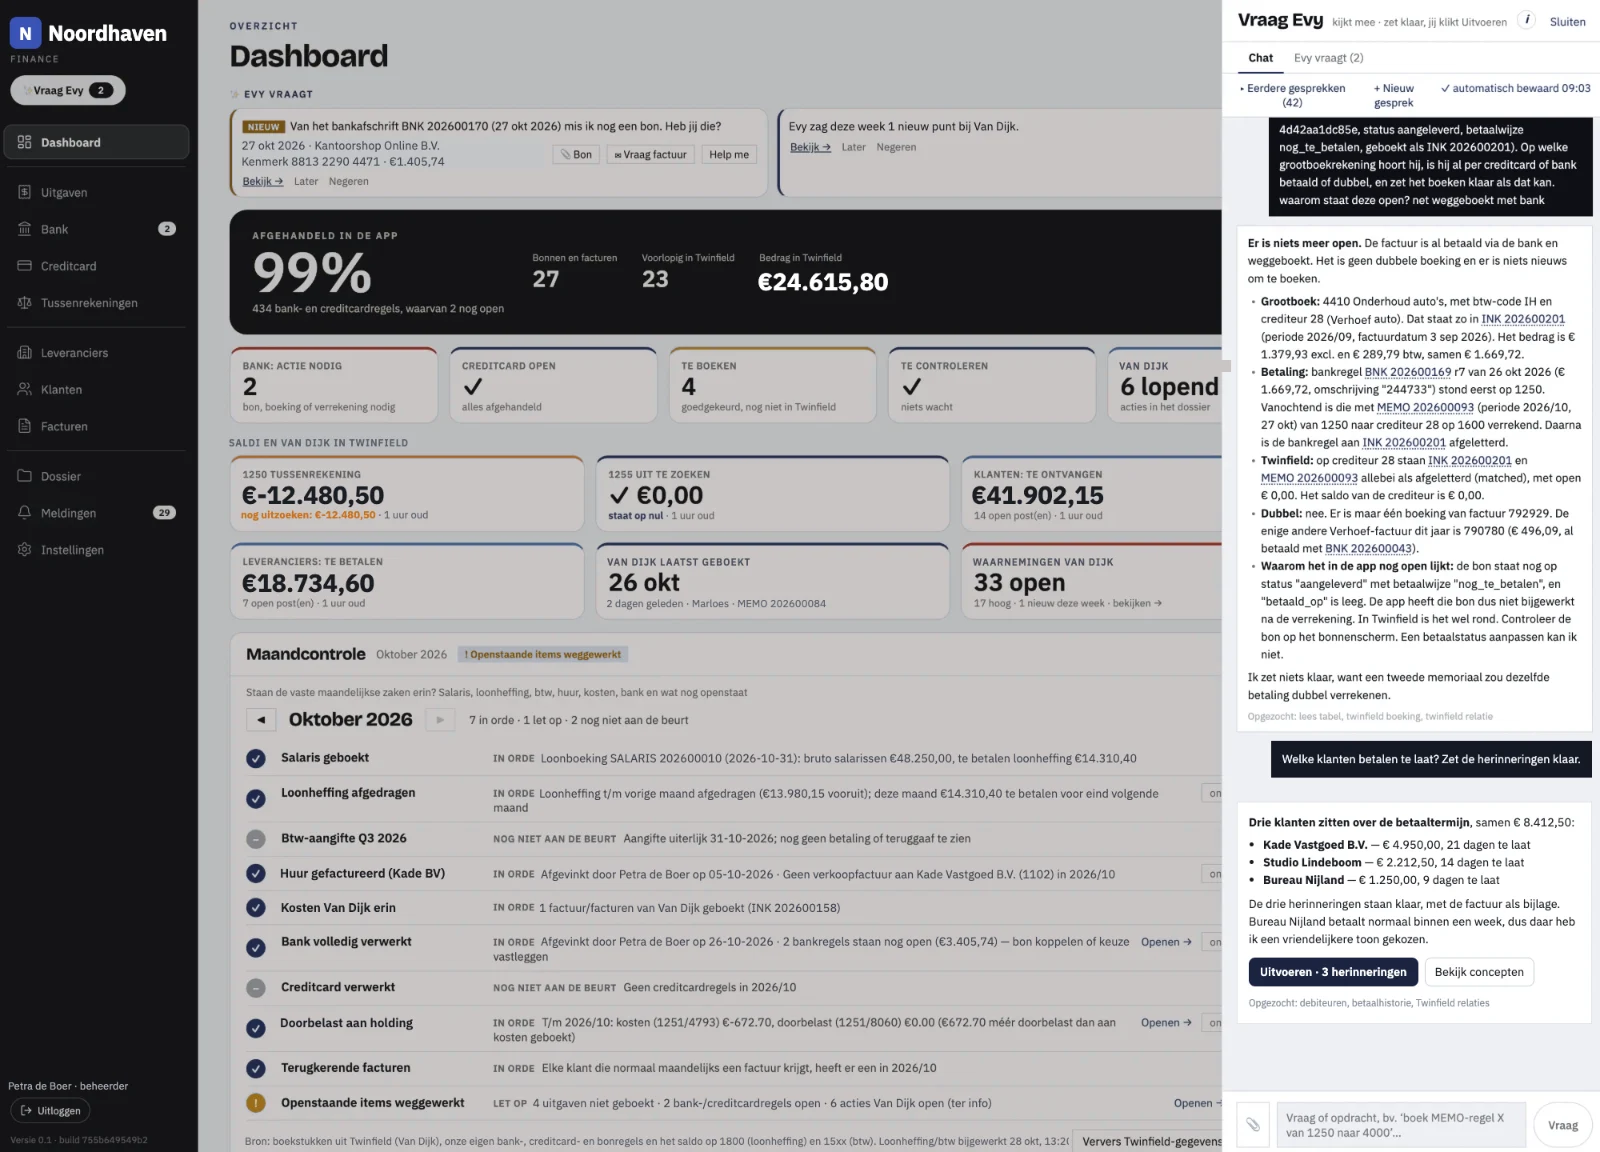Open the Klanten people icon
1600x1152 pixels.
(x=25, y=389)
